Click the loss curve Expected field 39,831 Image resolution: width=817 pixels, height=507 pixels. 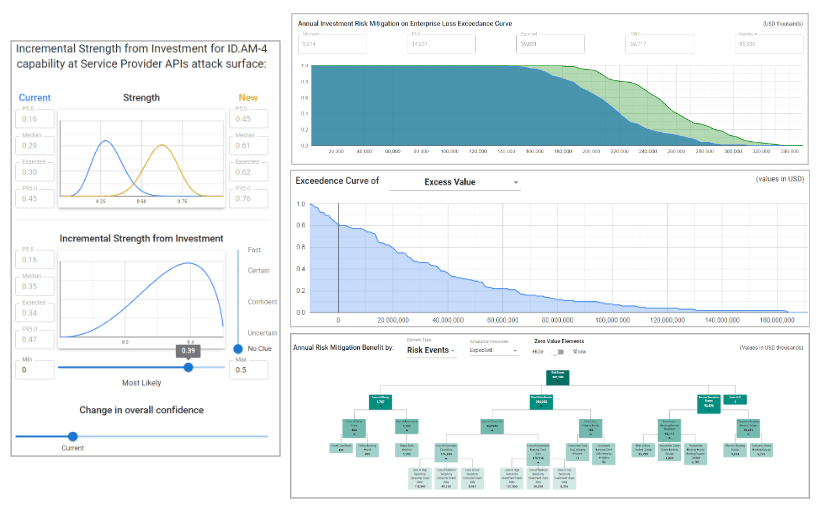pyautogui.click(x=550, y=44)
